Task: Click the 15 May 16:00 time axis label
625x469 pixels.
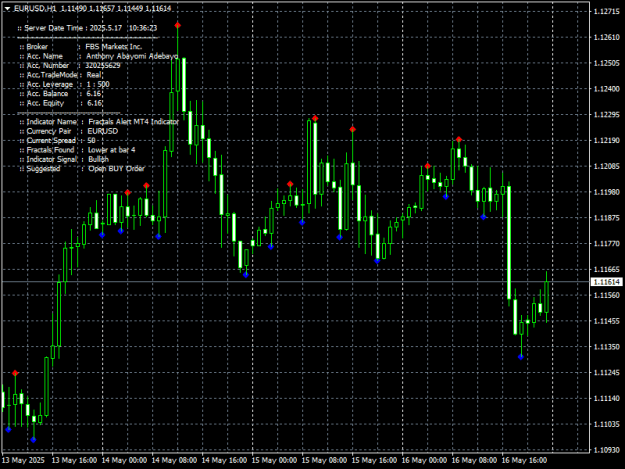Action: pyautogui.click(x=374, y=460)
